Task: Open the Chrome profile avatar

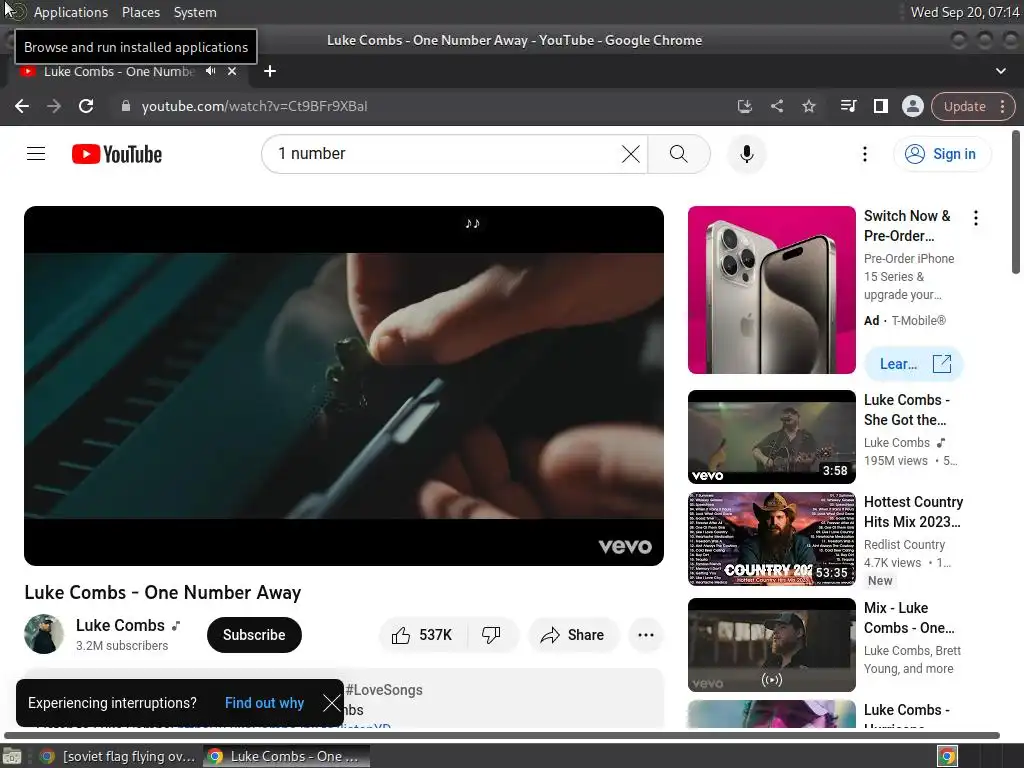Action: tap(912, 106)
